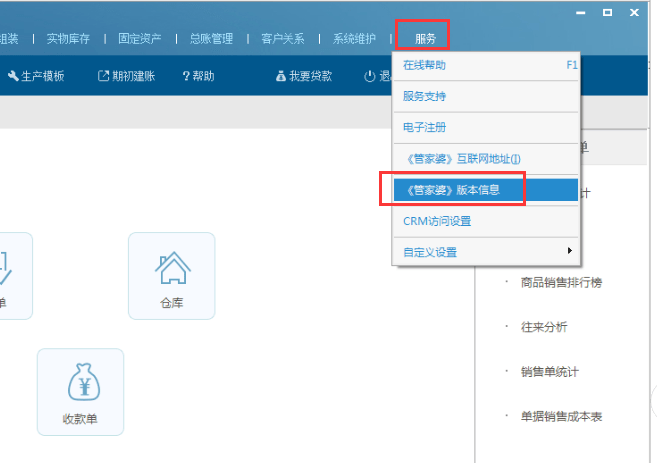This screenshot has width=657, height=463.
Task: Maximize the application window
Action: (x=608, y=13)
